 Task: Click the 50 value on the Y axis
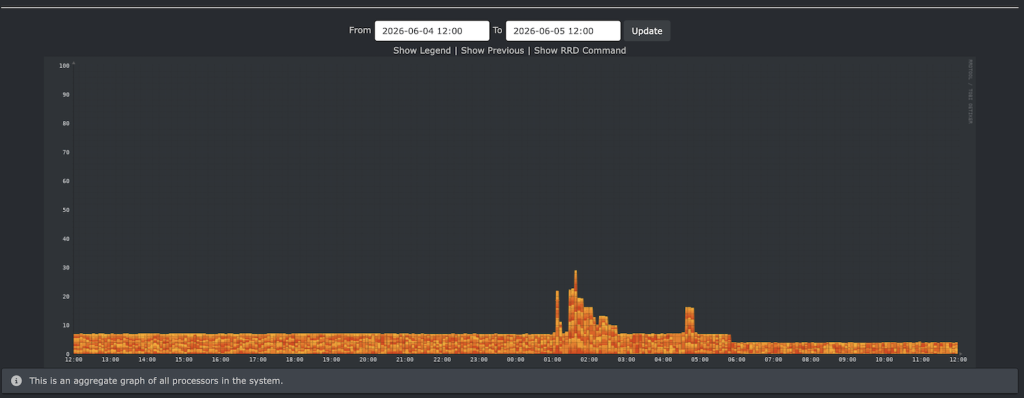tap(65, 210)
